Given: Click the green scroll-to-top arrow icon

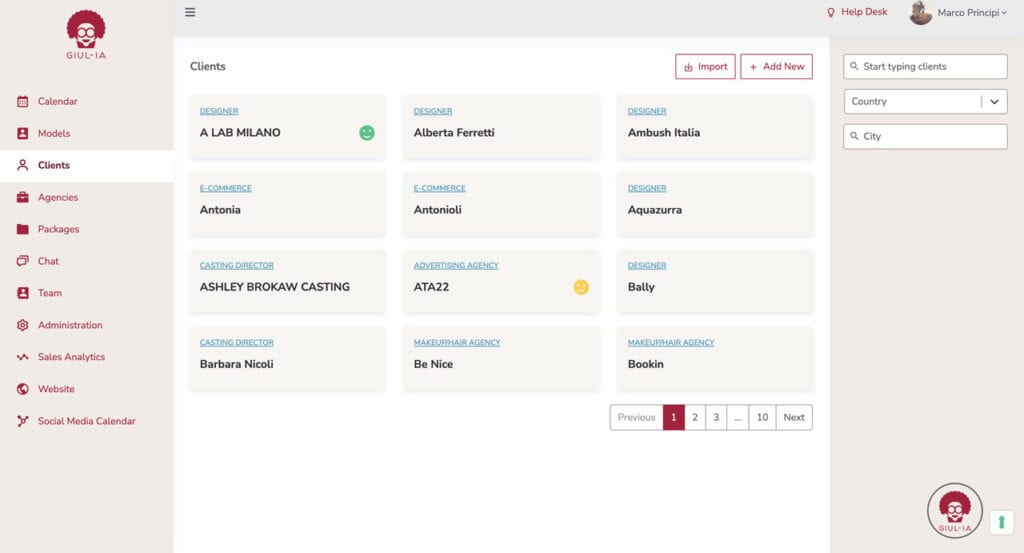Looking at the screenshot, I should click(x=1001, y=522).
